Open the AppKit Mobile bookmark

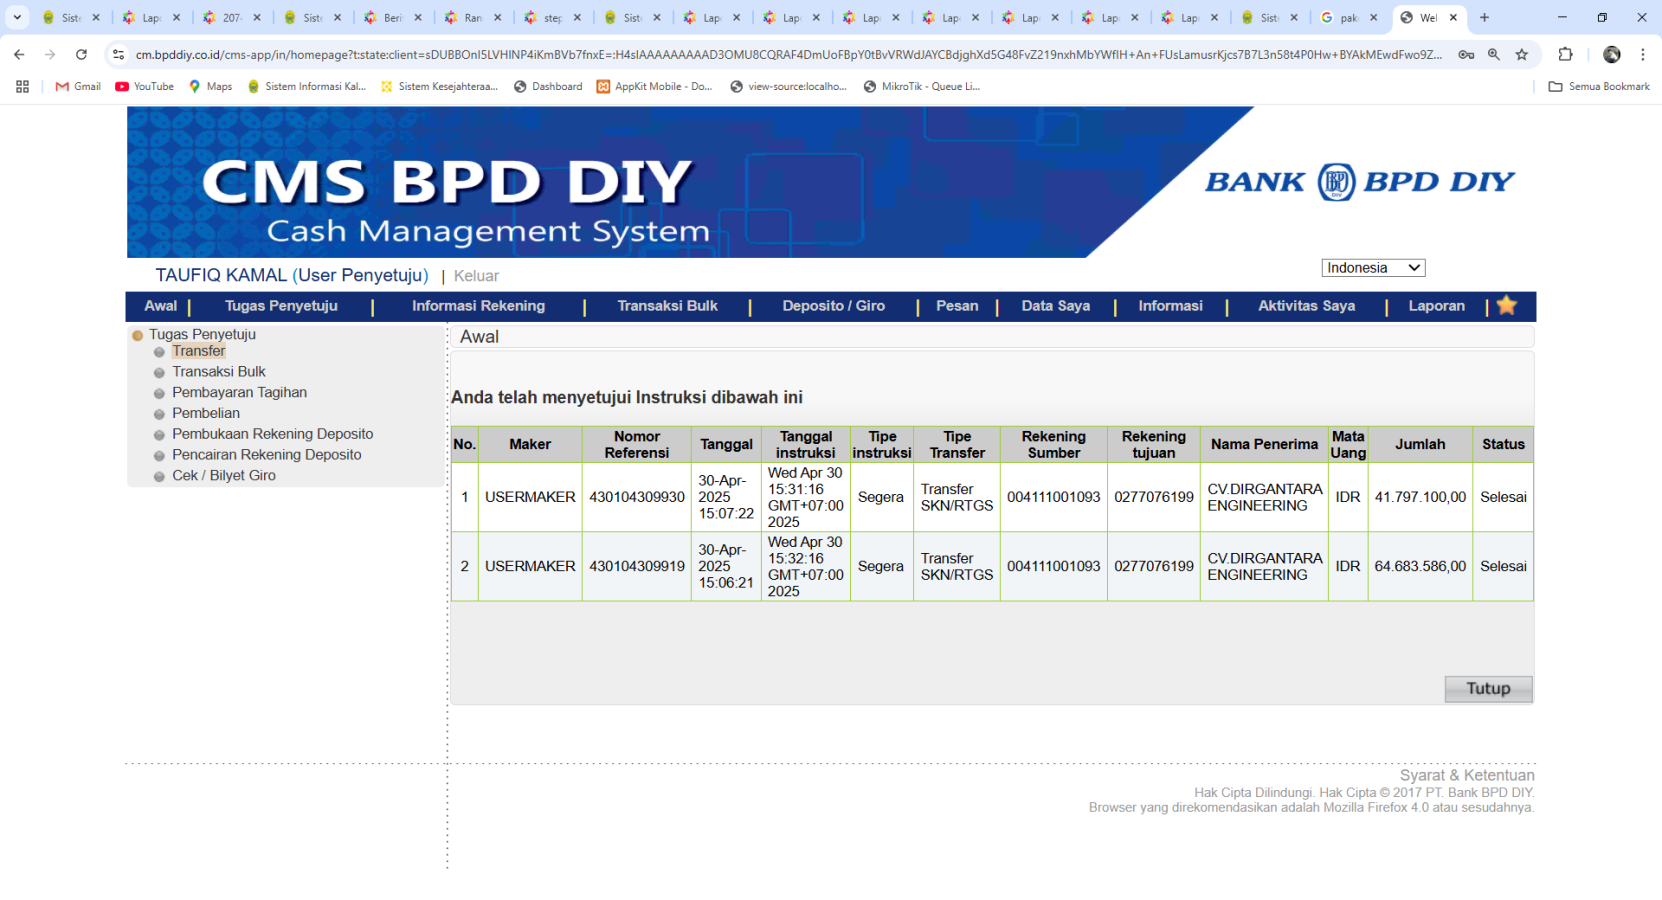[654, 87]
